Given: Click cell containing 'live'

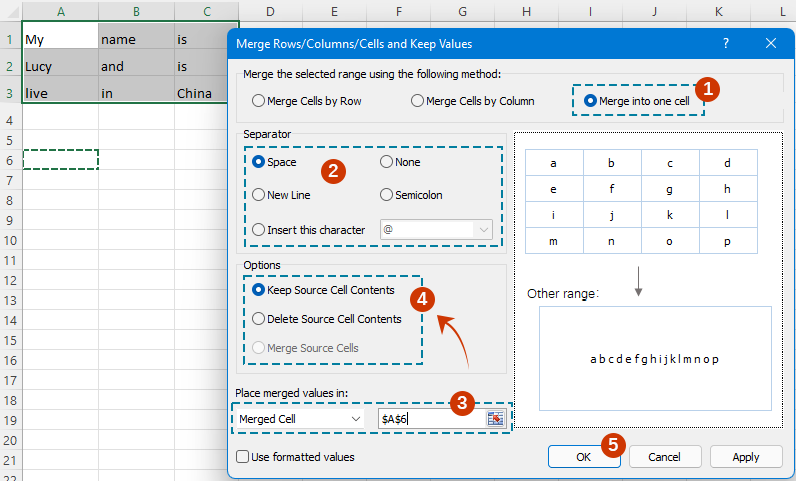Looking at the screenshot, I should (x=60, y=90).
